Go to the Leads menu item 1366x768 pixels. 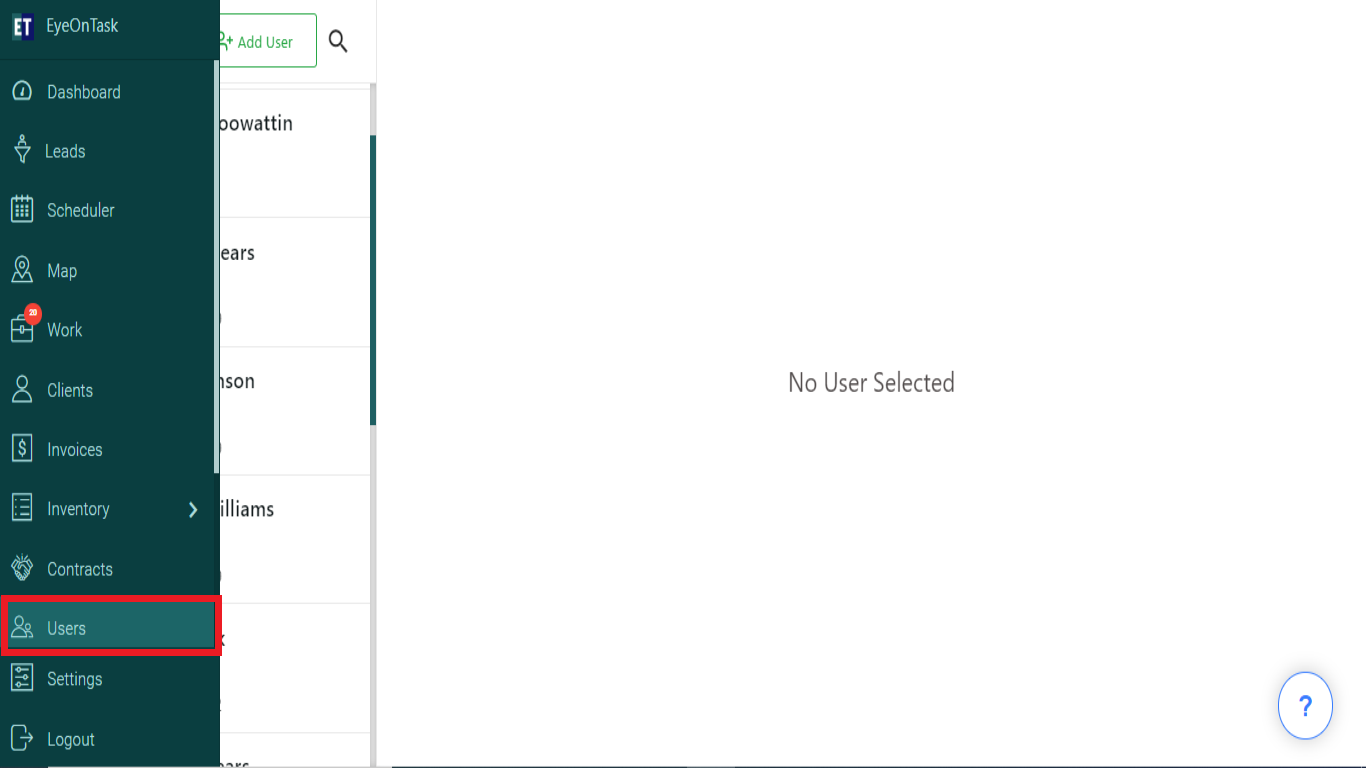coord(65,151)
